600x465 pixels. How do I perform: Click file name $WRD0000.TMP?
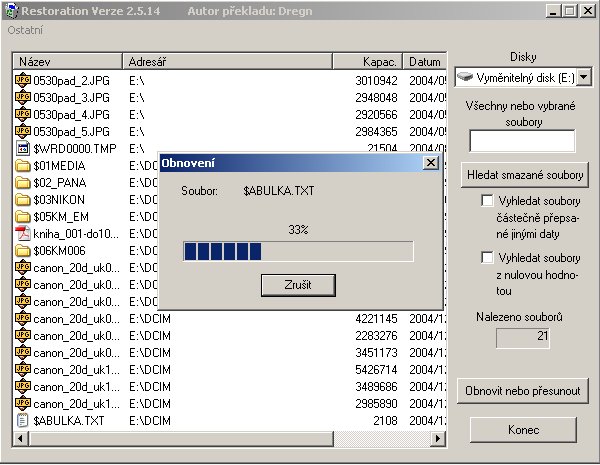75,148
